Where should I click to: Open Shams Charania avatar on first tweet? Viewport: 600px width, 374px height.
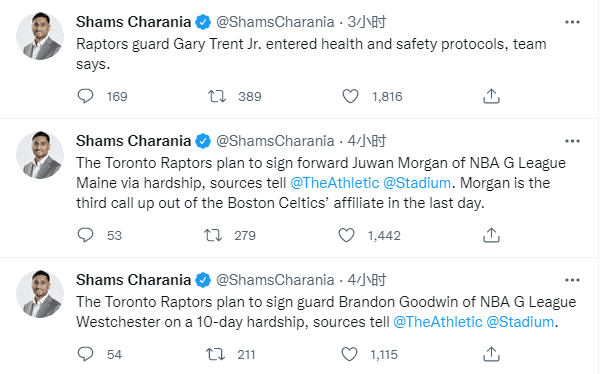tap(40, 36)
